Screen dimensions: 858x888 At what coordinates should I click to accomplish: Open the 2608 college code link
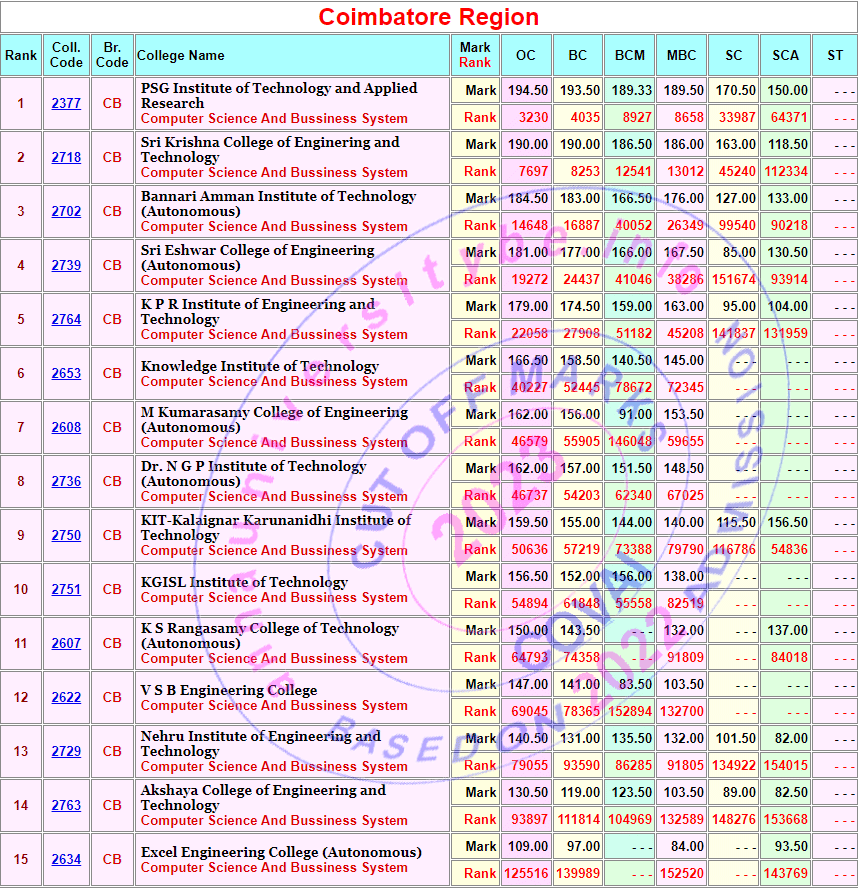66,428
